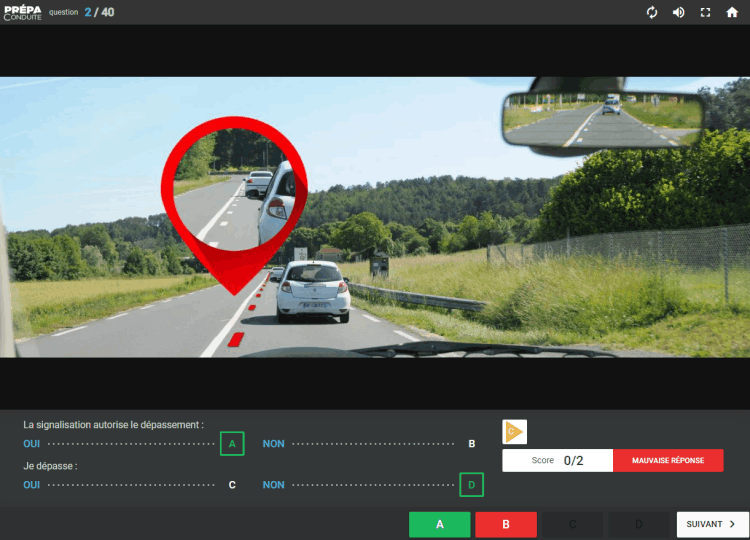Viewport: 750px width, 540px height.
Task: Click the chevron on the Suivant button
Action: (732, 524)
